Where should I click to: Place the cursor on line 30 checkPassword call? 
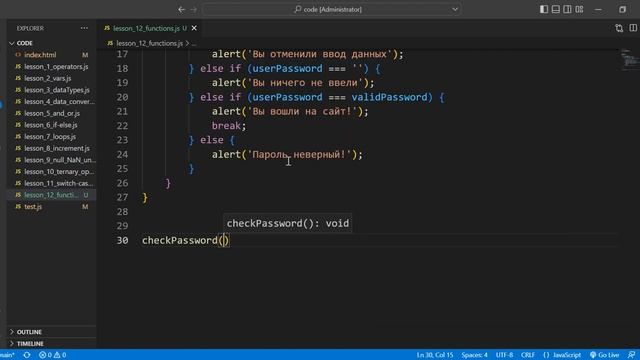185,240
